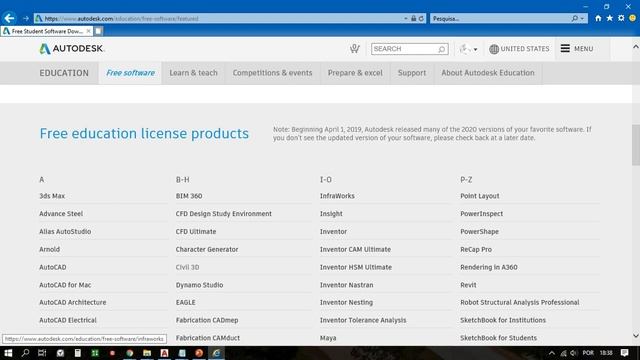Screen dimensions: 640x360
Task: Open the Free software tab
Action: tap(130, 73)
